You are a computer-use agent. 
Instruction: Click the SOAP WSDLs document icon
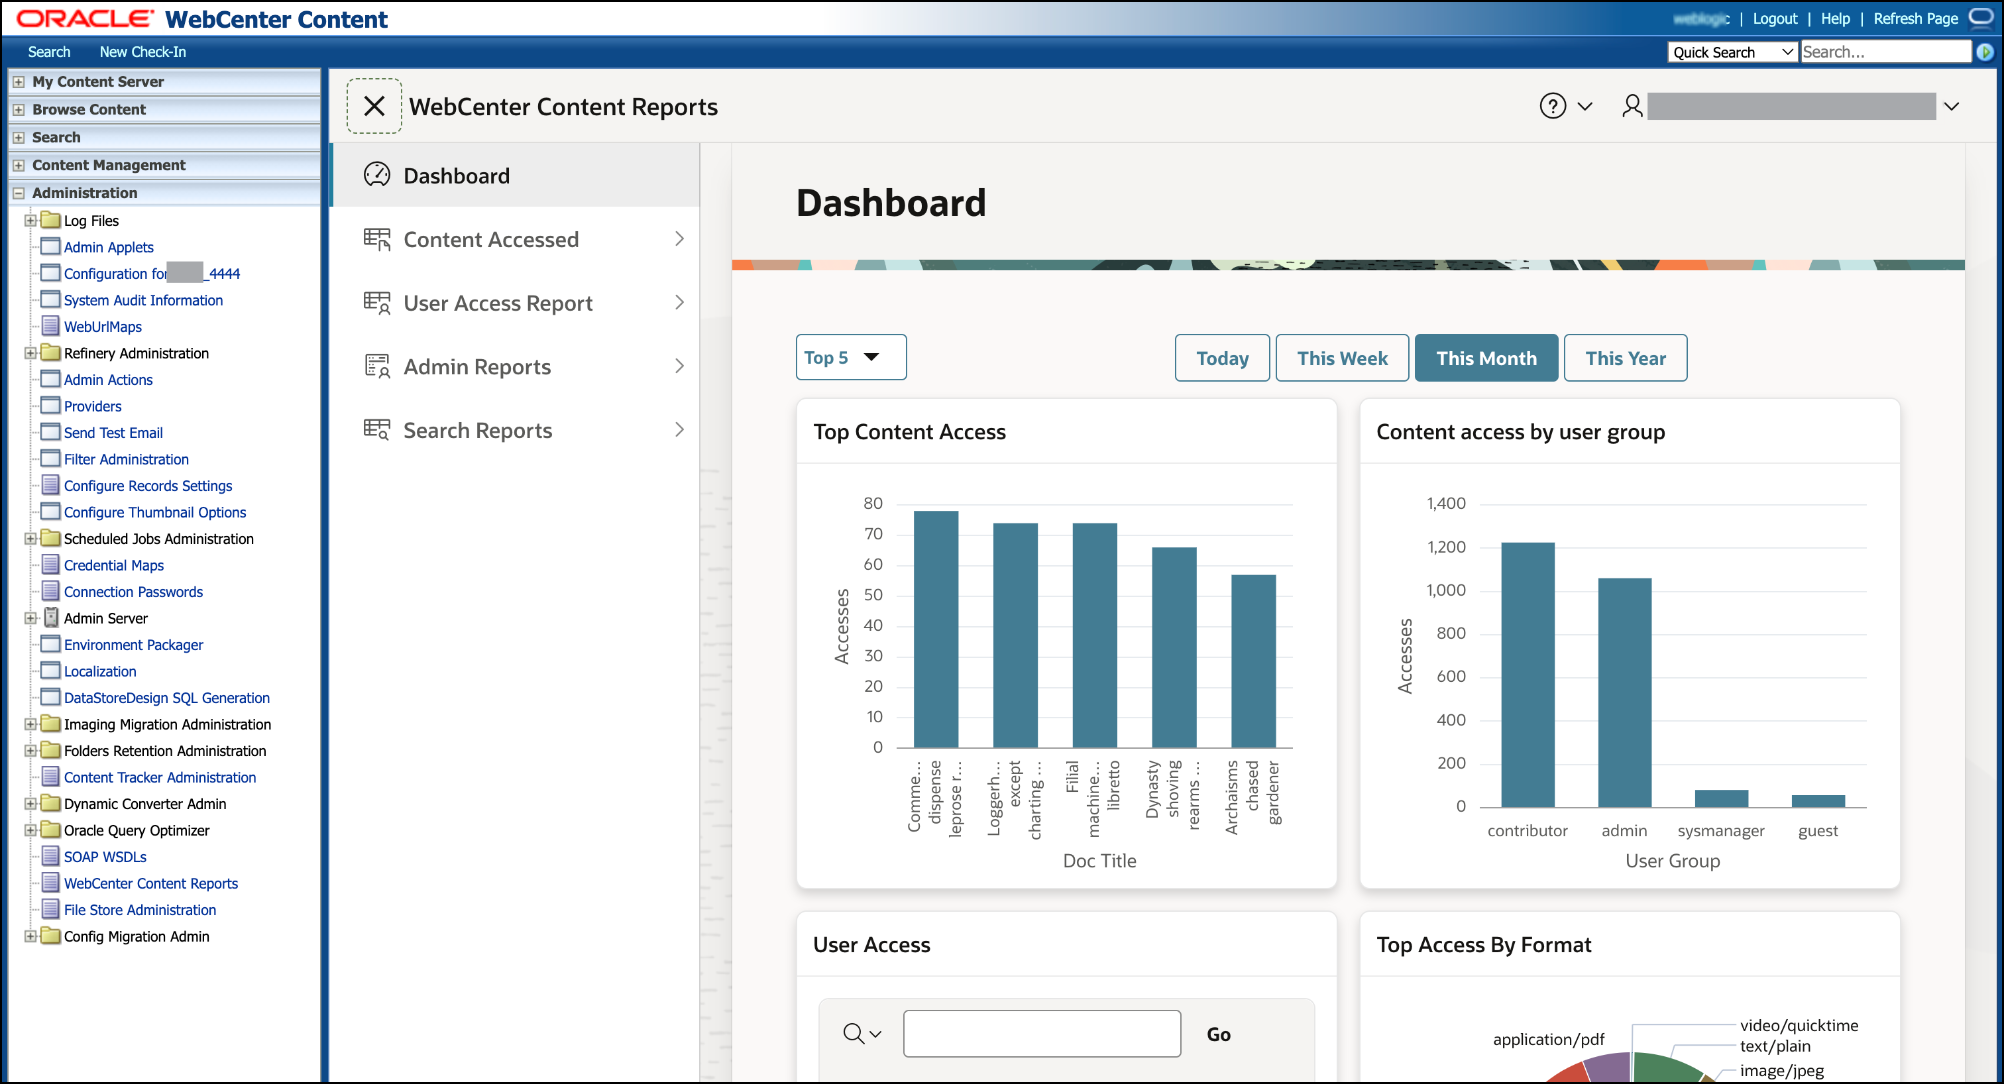(50, 857)
